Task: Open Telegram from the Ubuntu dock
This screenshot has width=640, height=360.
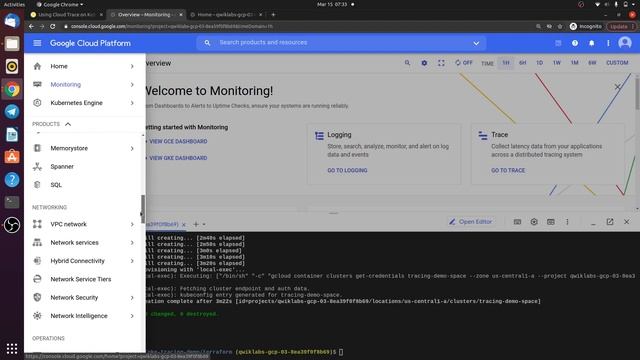Action: point(12,111)
